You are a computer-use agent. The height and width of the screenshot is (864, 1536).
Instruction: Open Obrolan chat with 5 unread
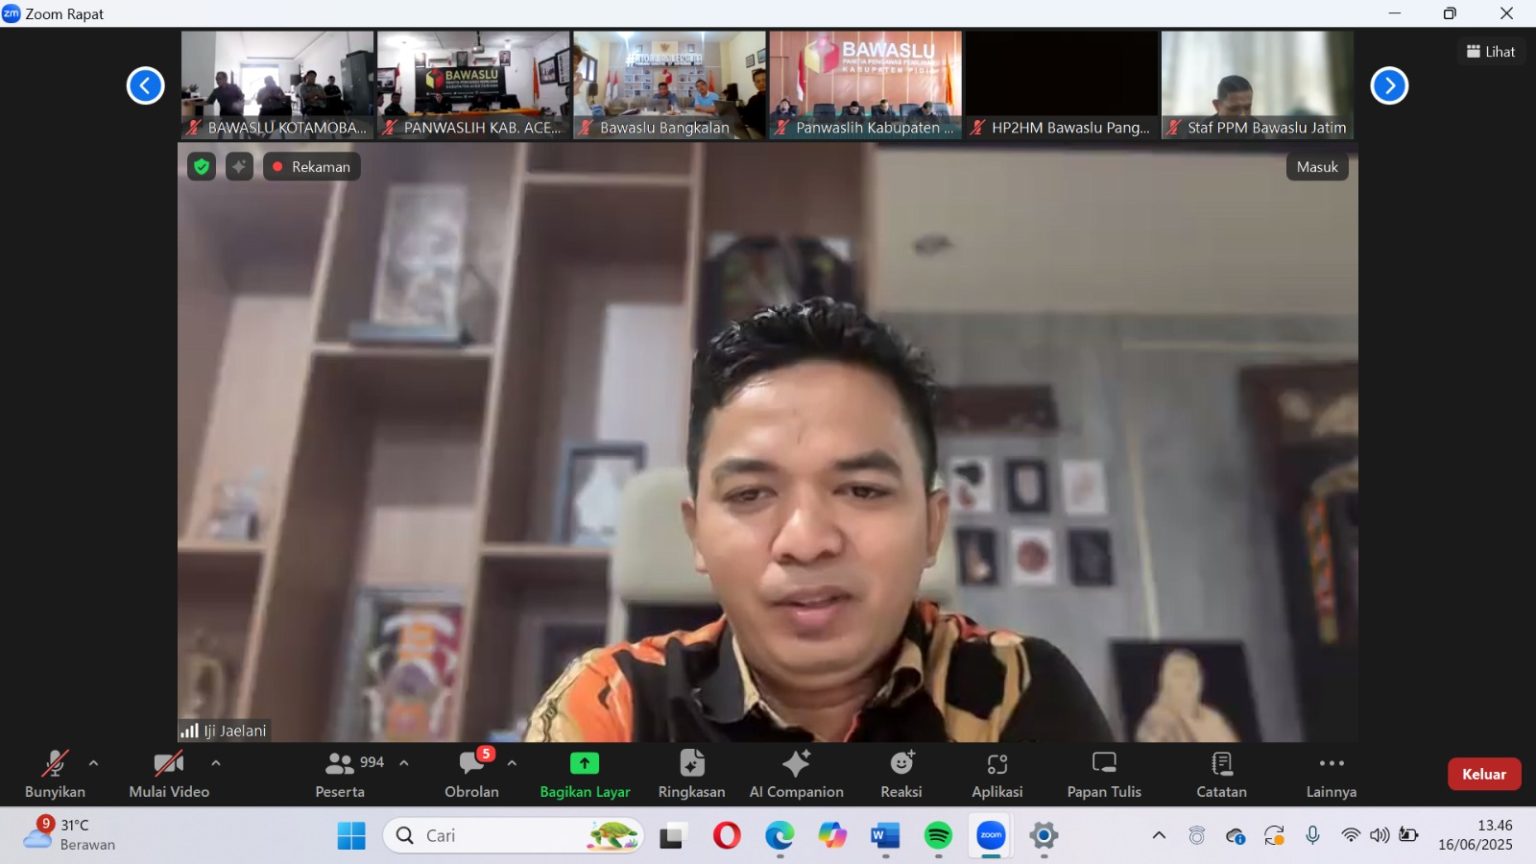[471, 773]
